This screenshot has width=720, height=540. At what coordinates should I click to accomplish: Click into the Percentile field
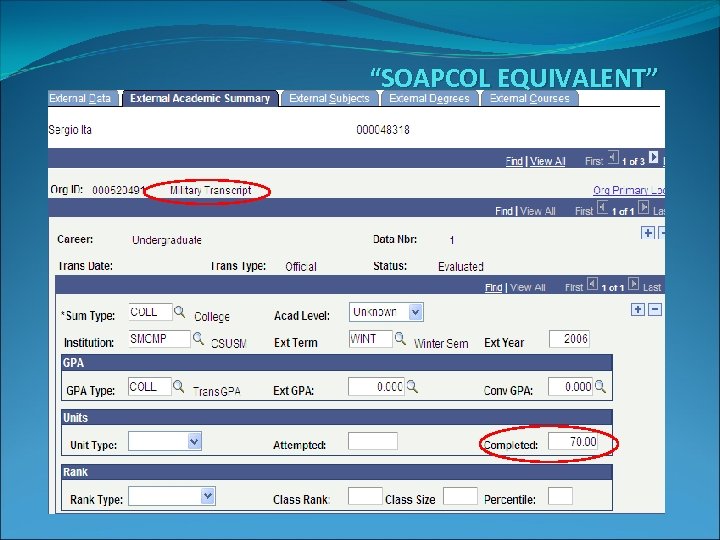(560, 496)
